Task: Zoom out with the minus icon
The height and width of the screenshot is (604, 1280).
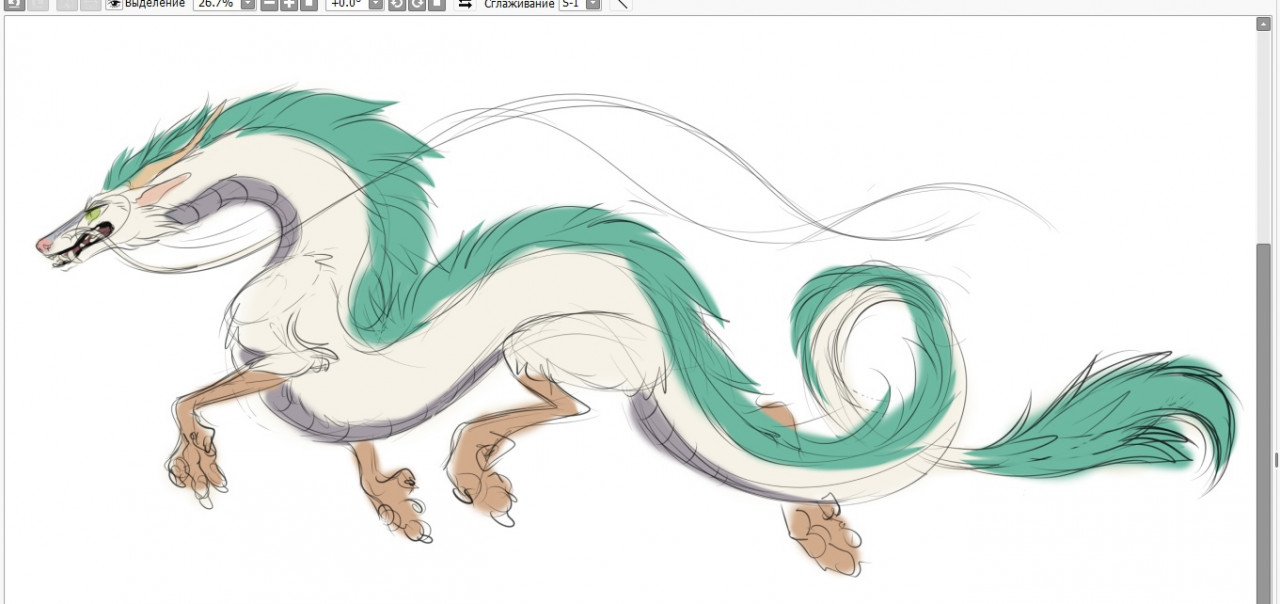Action: click(269, 4)
